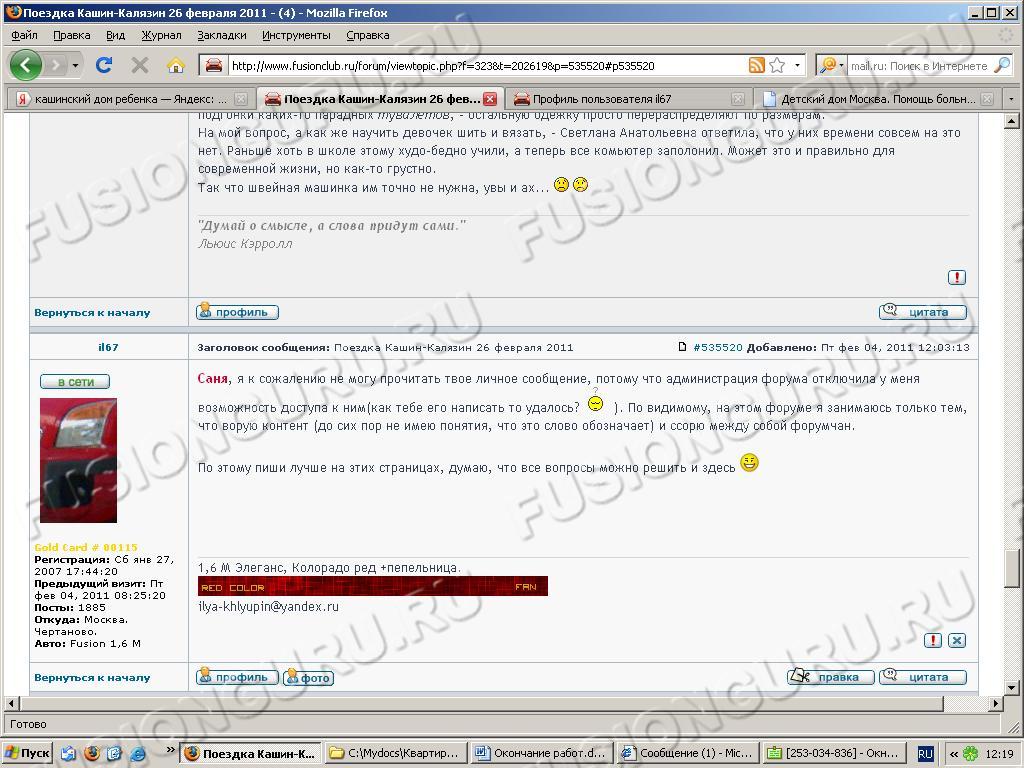This screenshot has height=768, width=1024.
Task: Focus the mail.ru search field
Action: [920, 65]
